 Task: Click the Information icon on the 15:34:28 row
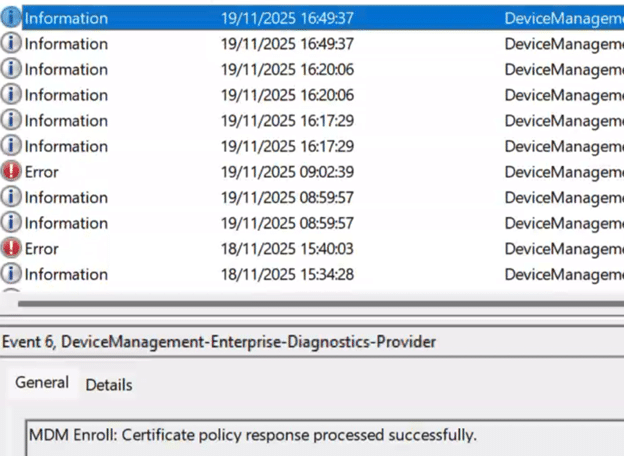pos(12,274)
